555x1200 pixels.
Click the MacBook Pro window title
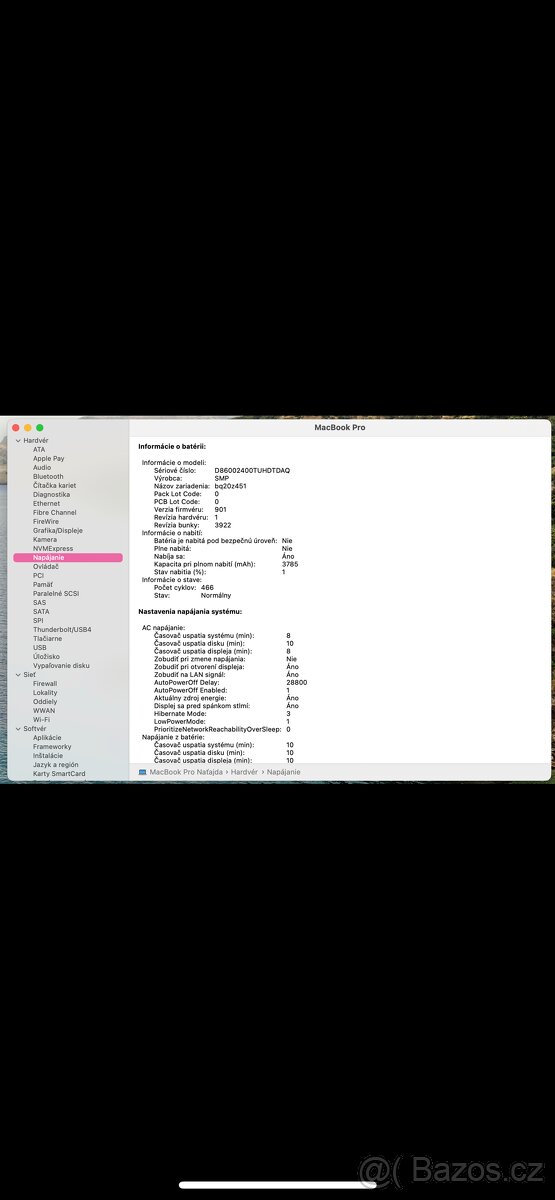pyautogui.click(x=340, y=427)
